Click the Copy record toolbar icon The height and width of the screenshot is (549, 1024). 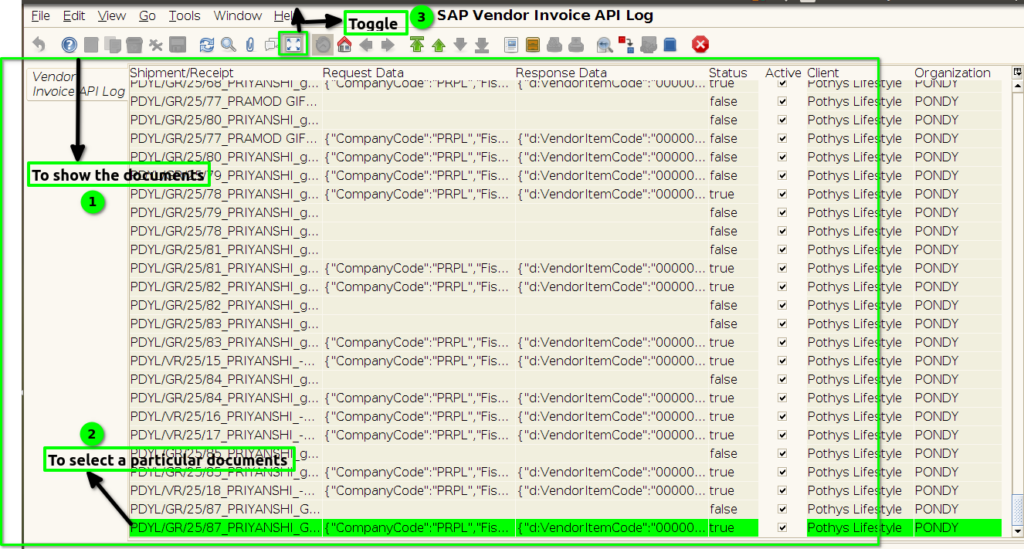pos(112,44)
